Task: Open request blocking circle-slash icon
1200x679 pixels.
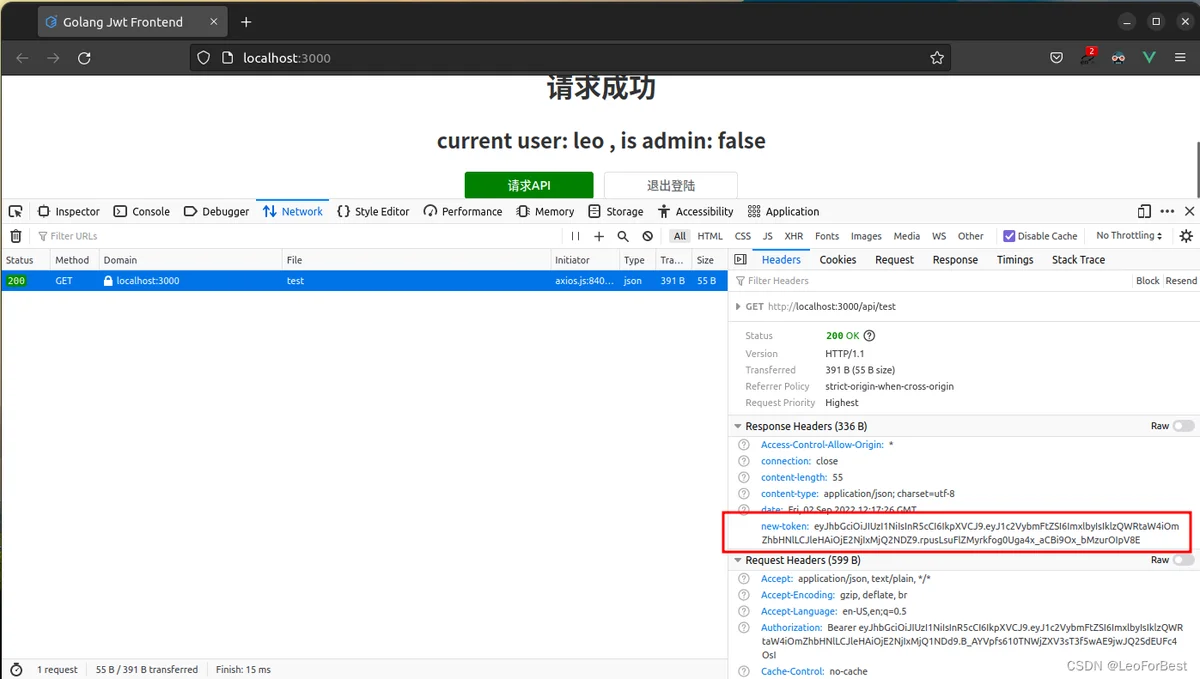Action: 648,236
